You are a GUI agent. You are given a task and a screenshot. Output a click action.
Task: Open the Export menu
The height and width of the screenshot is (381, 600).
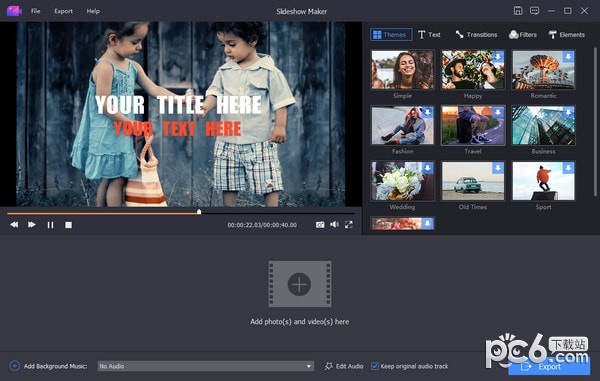(x=64, y=11)
